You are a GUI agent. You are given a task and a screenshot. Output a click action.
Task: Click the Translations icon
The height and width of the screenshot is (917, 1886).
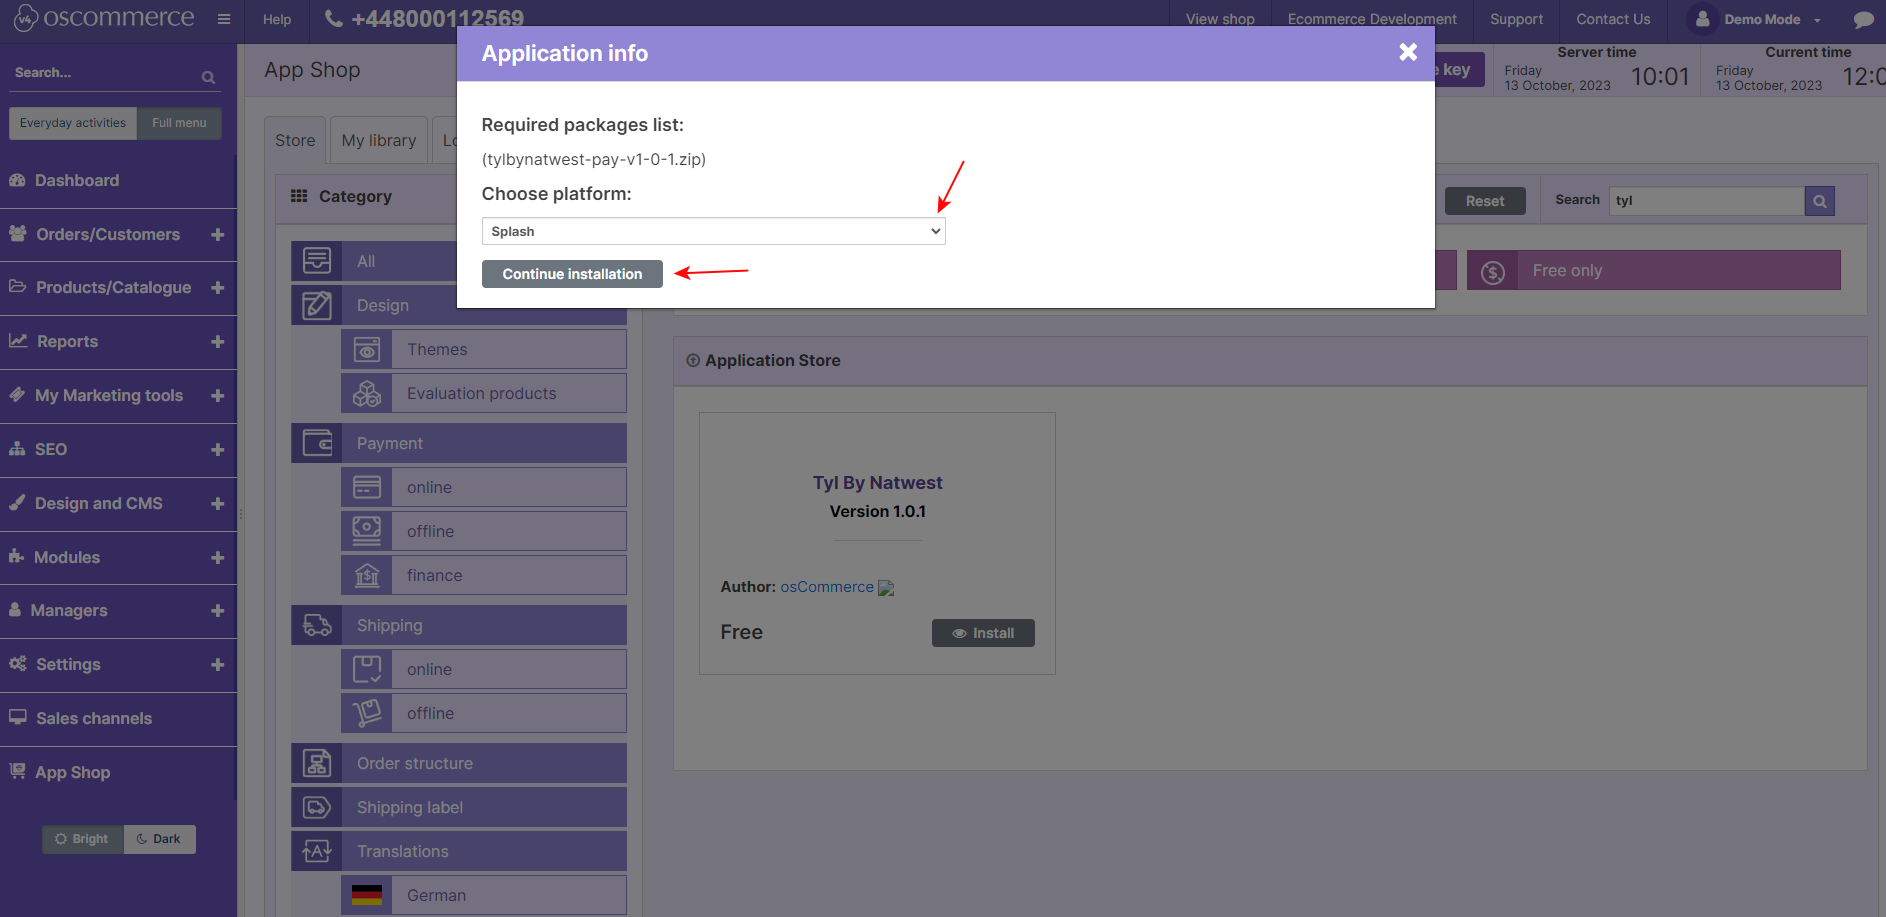pyautogui.click(x=317, y=851)
